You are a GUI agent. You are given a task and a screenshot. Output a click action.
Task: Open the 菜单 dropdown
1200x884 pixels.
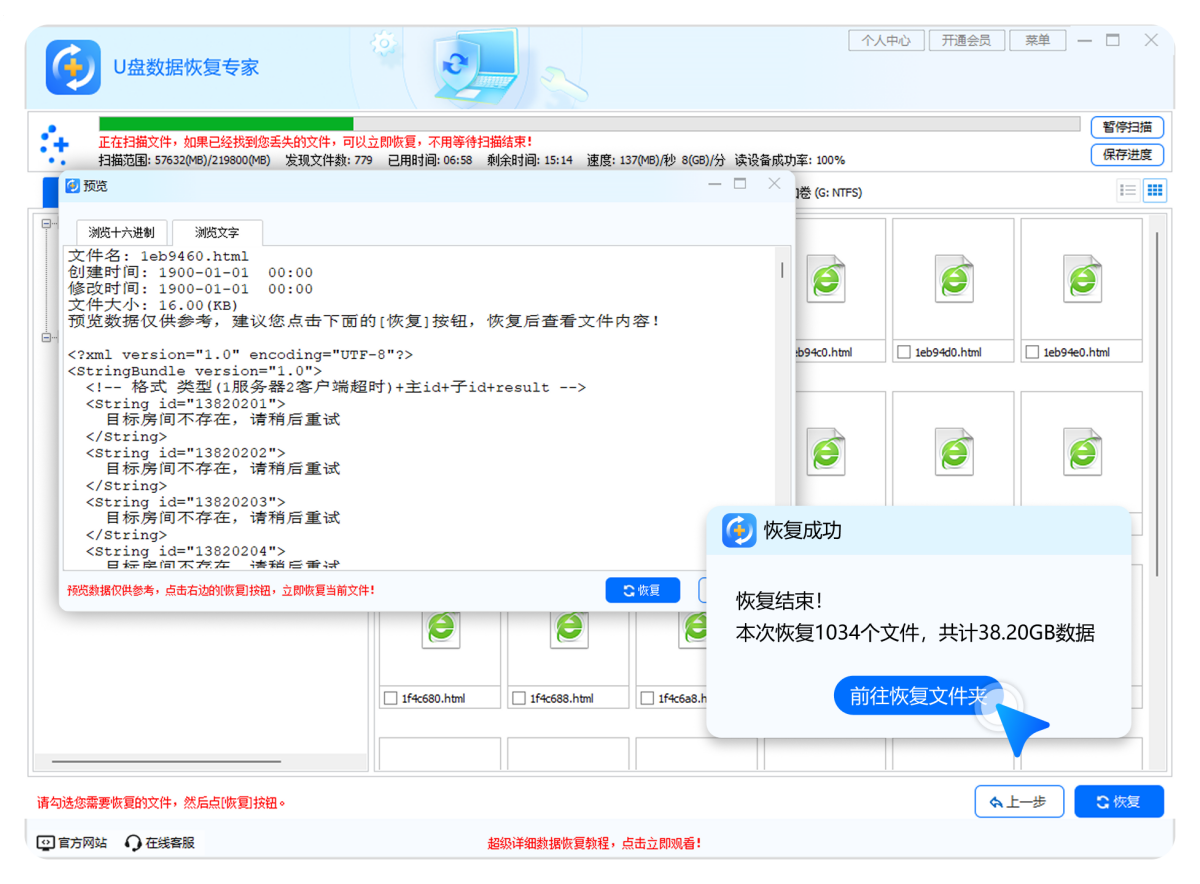click(1037, 40)
